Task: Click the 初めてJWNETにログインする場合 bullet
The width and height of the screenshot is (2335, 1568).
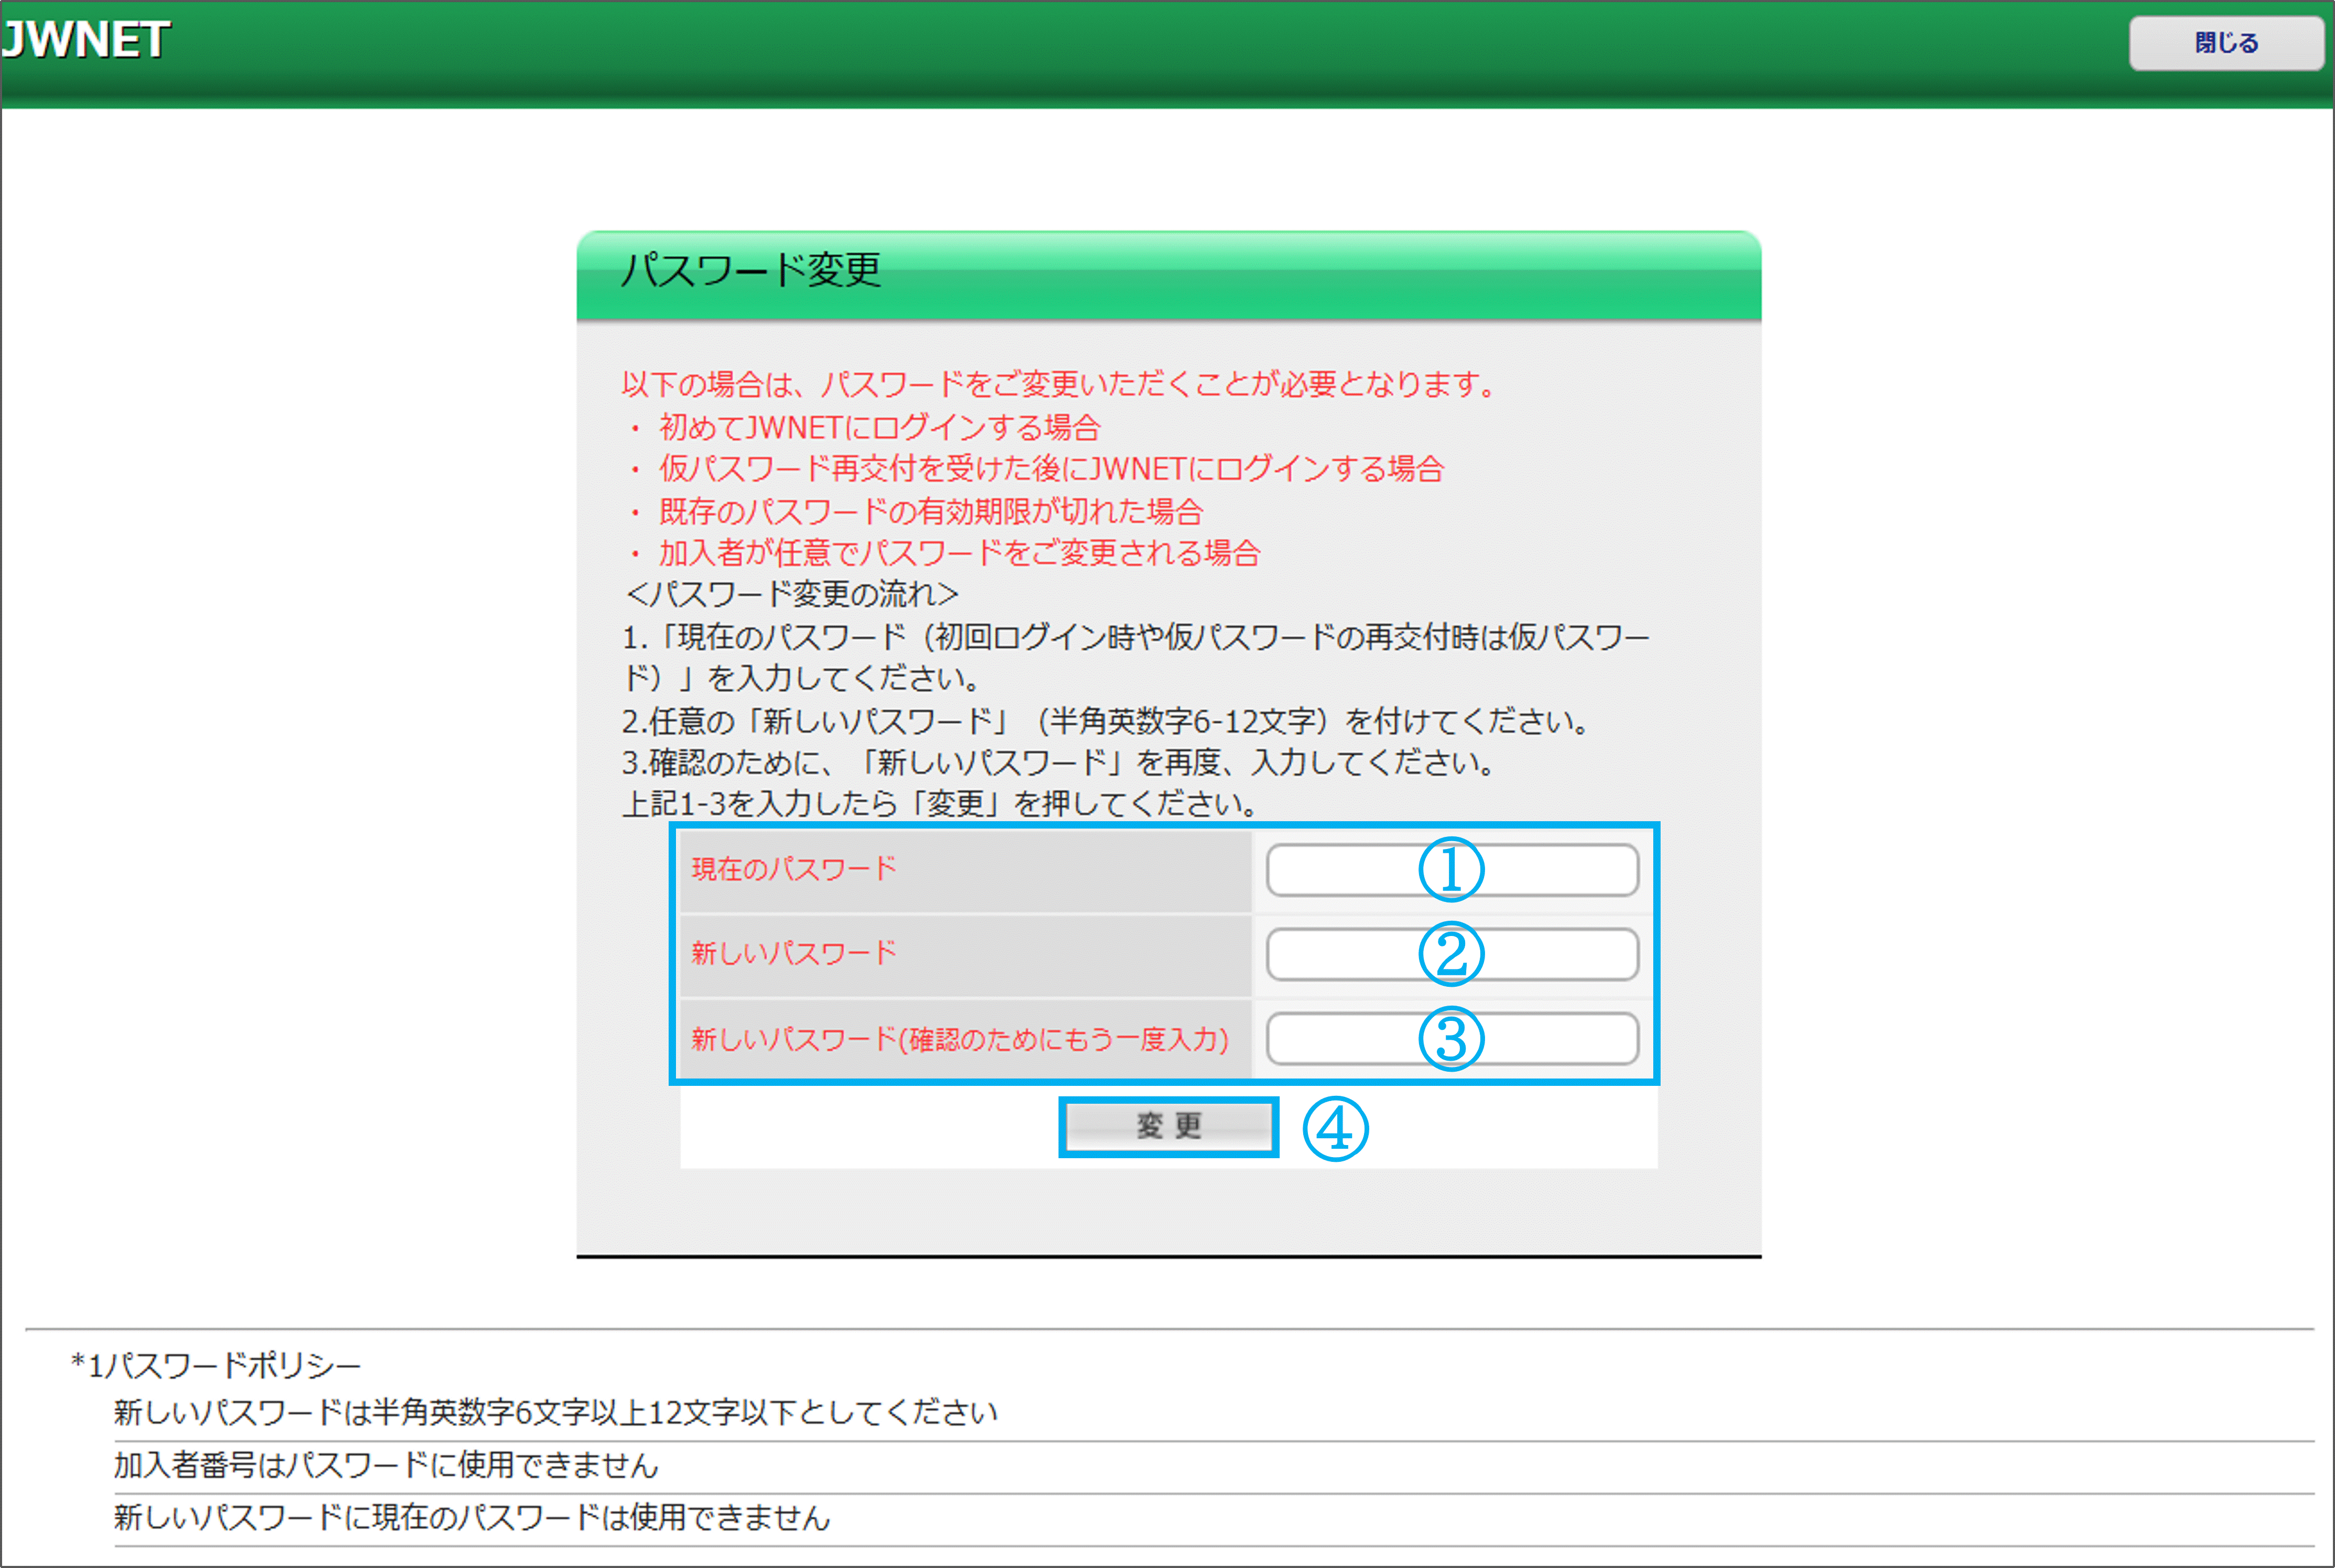Action: [879, 428]
